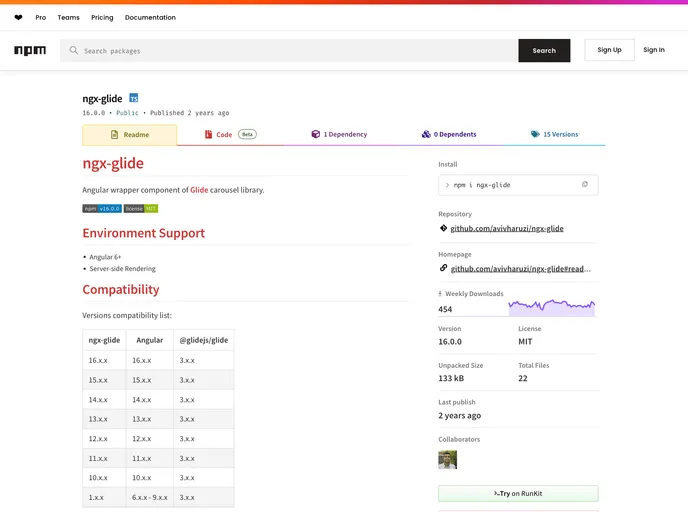Click the Beta label on Code tab
The width and height of the screenshot is (688, 512).
pos(247,134)
